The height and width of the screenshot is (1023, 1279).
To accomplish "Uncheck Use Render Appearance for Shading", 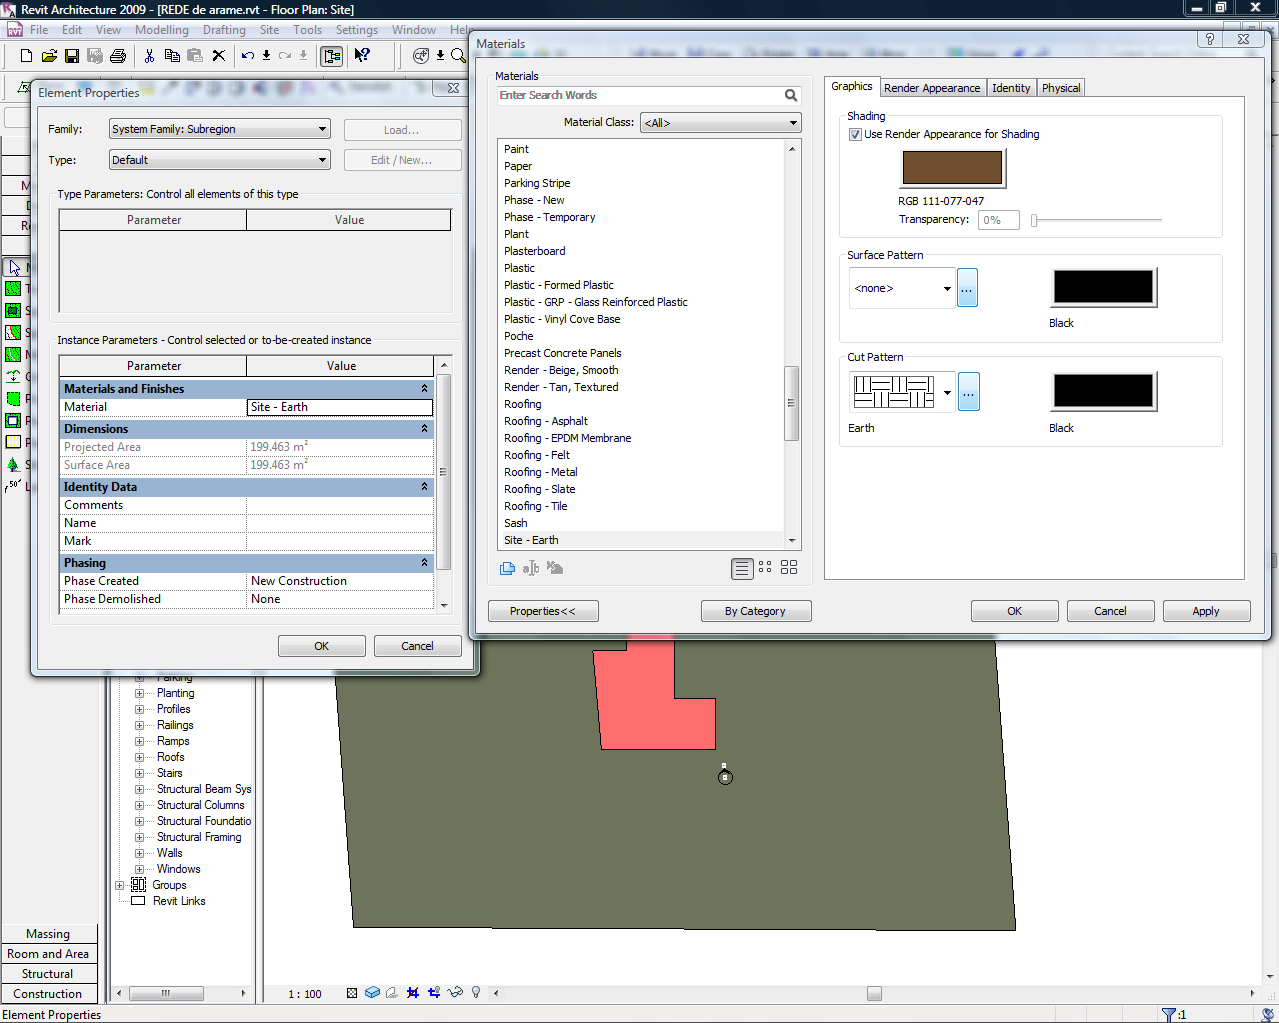I will (x=856, y=134).
